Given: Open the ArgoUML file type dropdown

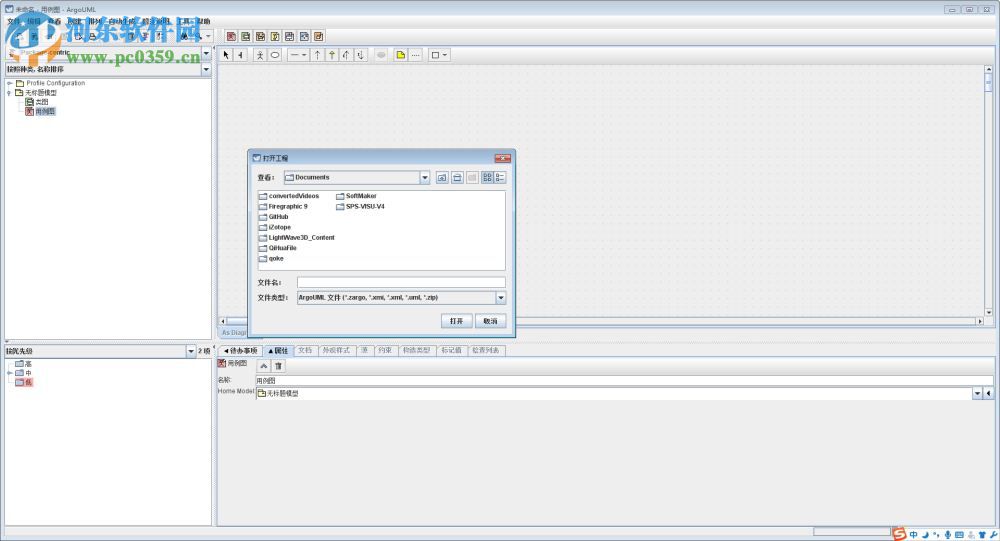Looking at the screenshot, I should click(501, 298).
